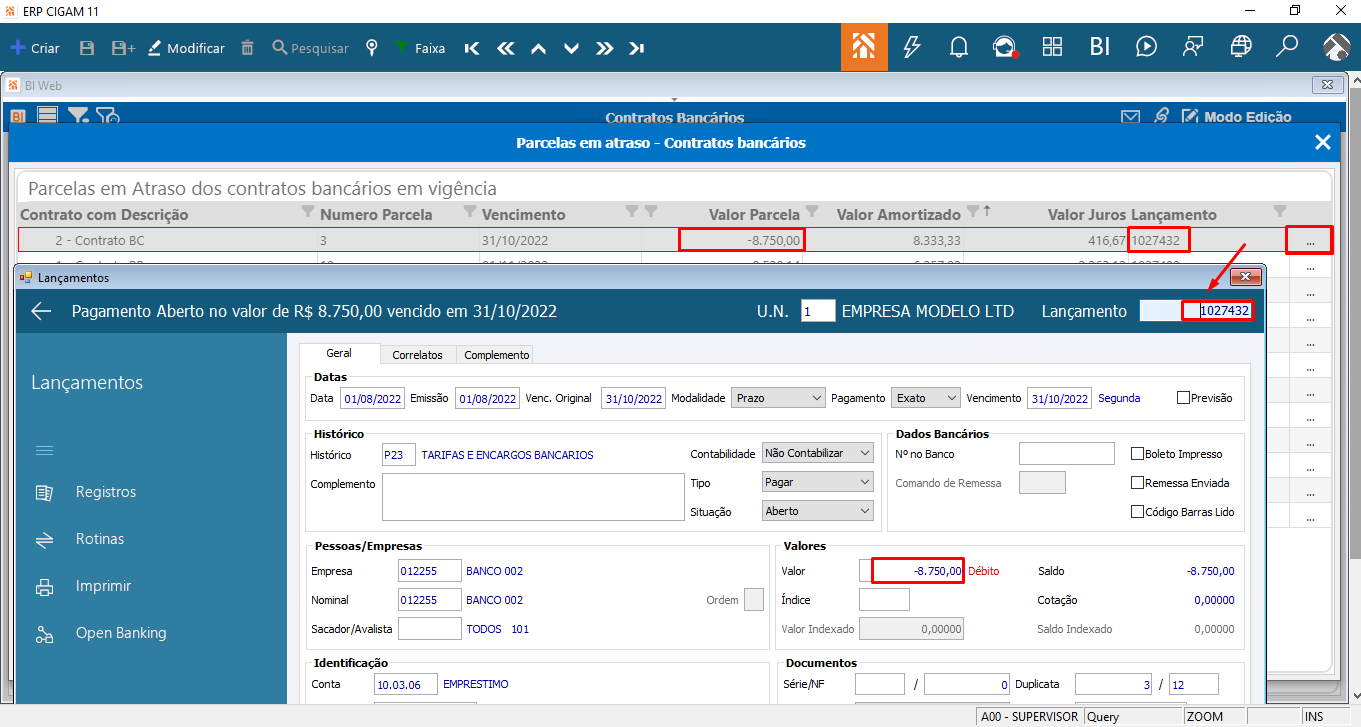Image resolution: width=1361 pixels, height=727 pixels.
Task: Check the Boleto Impresso checkbox
Action: [x=1137, y=453]
